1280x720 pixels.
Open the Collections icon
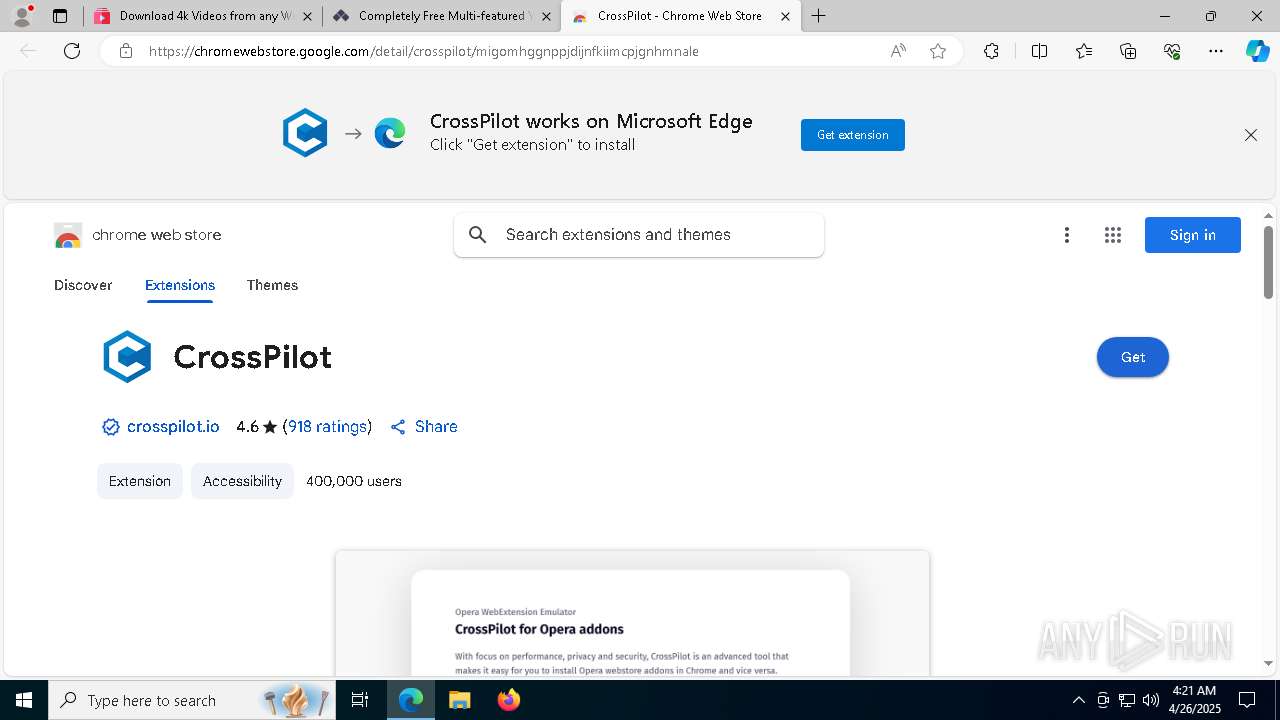1128,51
